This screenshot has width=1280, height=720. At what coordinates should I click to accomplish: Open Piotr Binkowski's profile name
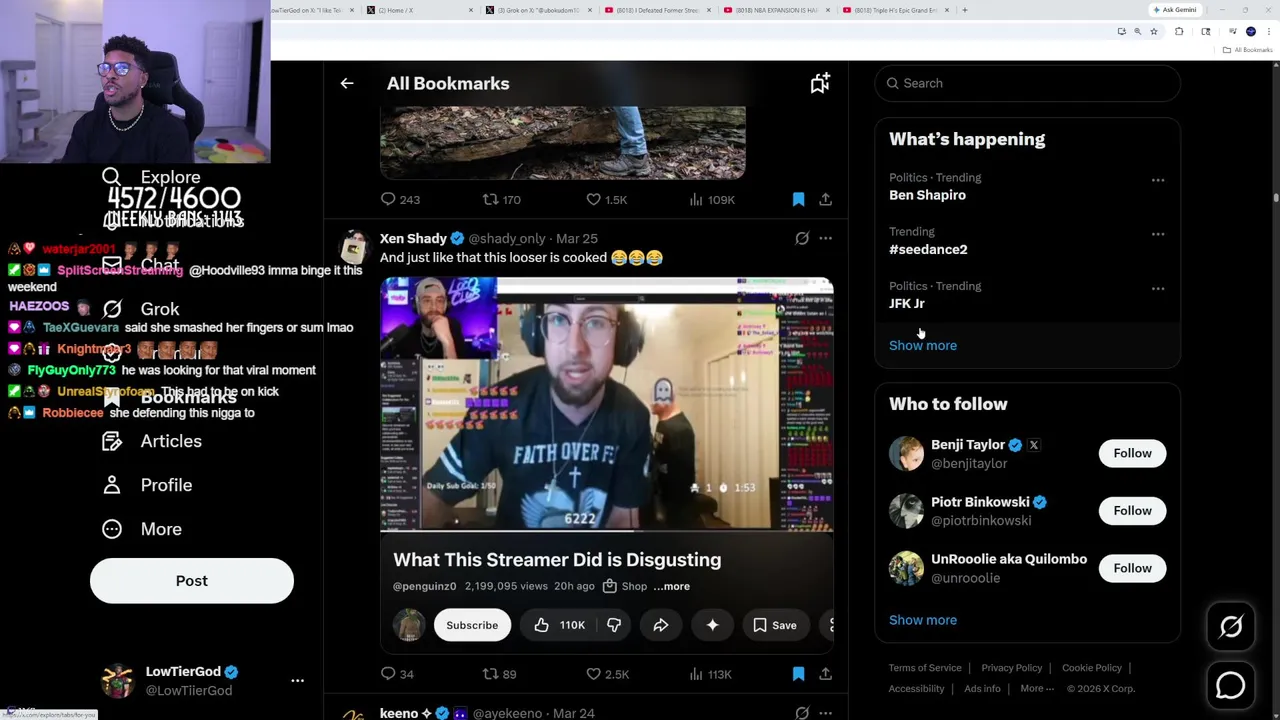coord(980,502)
